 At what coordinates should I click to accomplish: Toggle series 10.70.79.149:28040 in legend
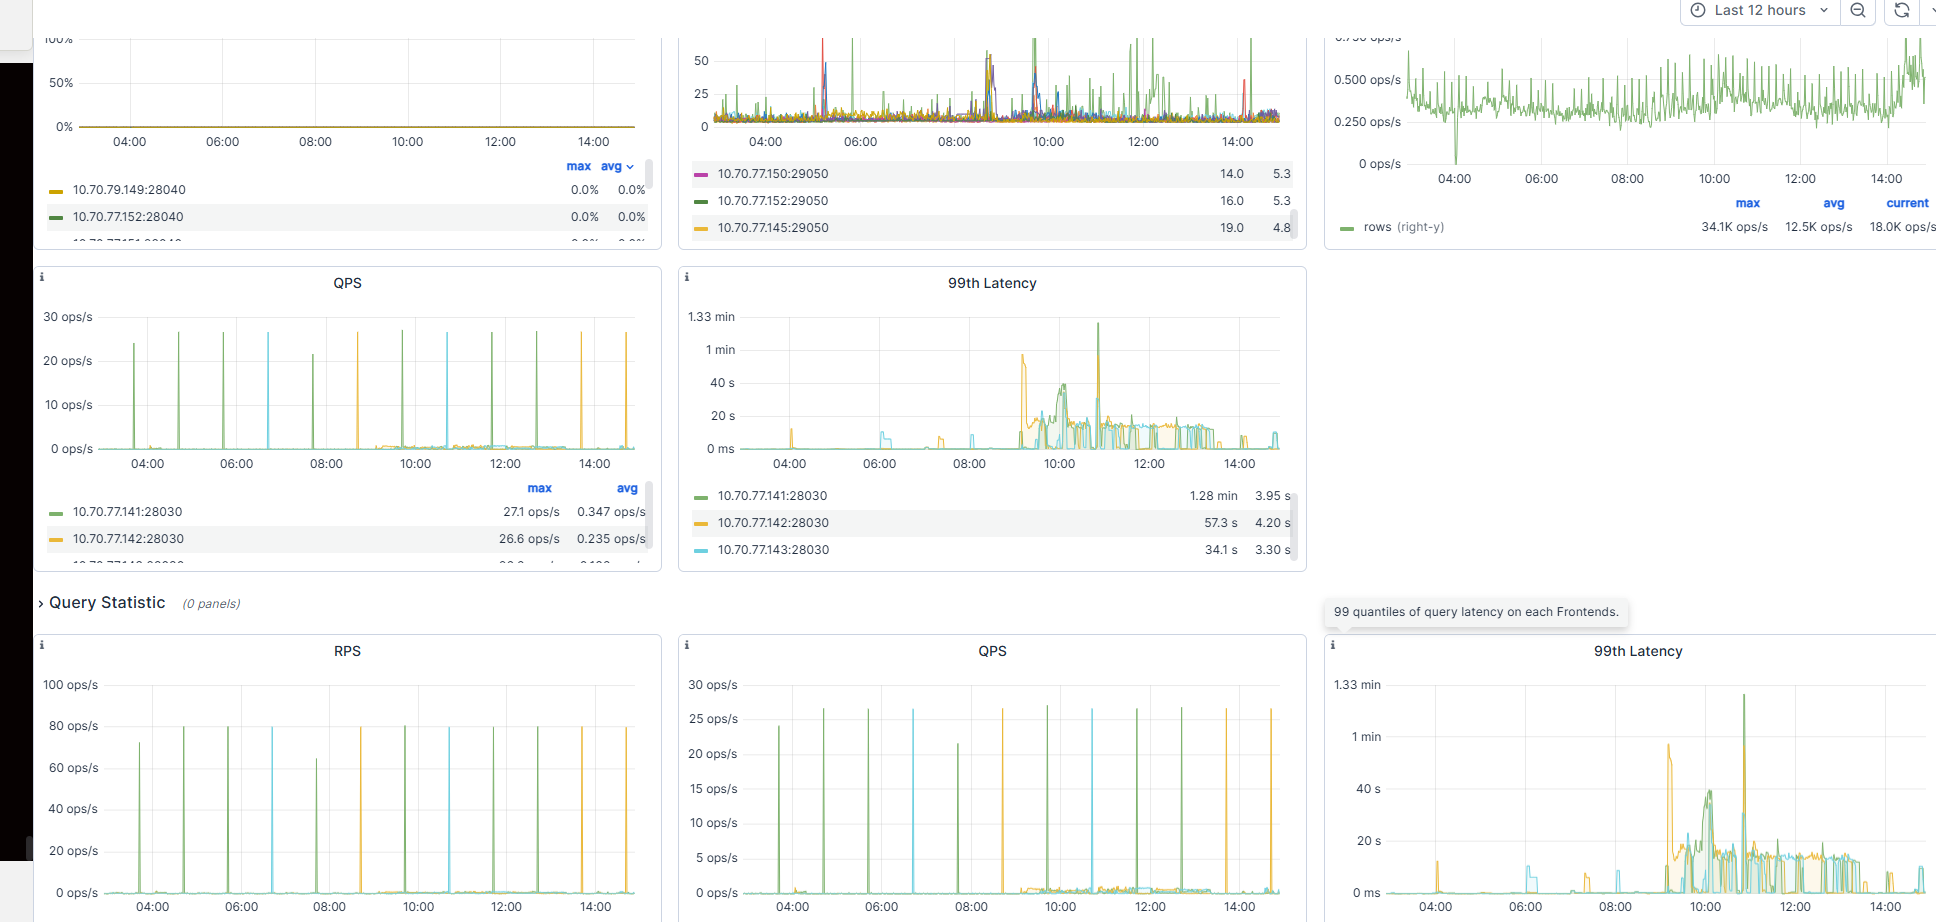pyautogui.click(x=129, y=190)
